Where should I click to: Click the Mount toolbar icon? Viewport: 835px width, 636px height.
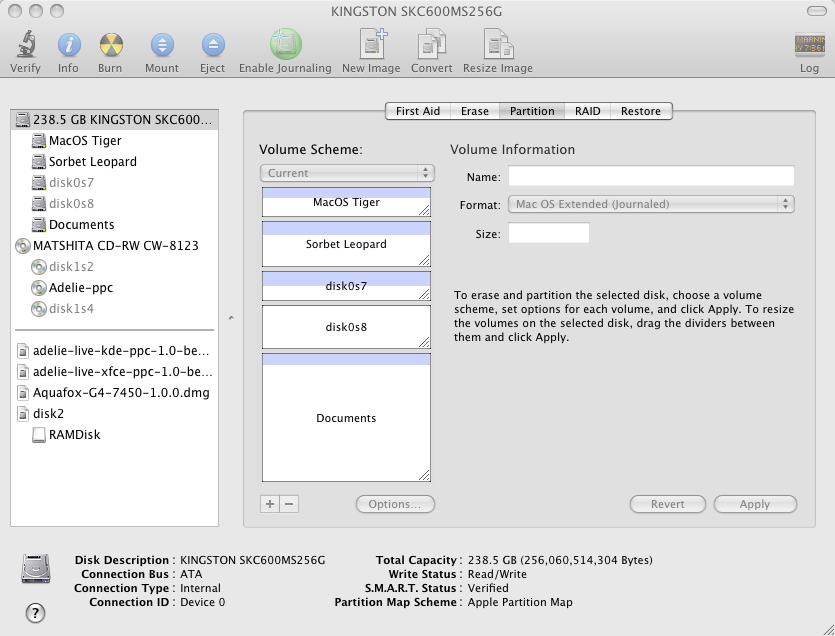(161, 46)
